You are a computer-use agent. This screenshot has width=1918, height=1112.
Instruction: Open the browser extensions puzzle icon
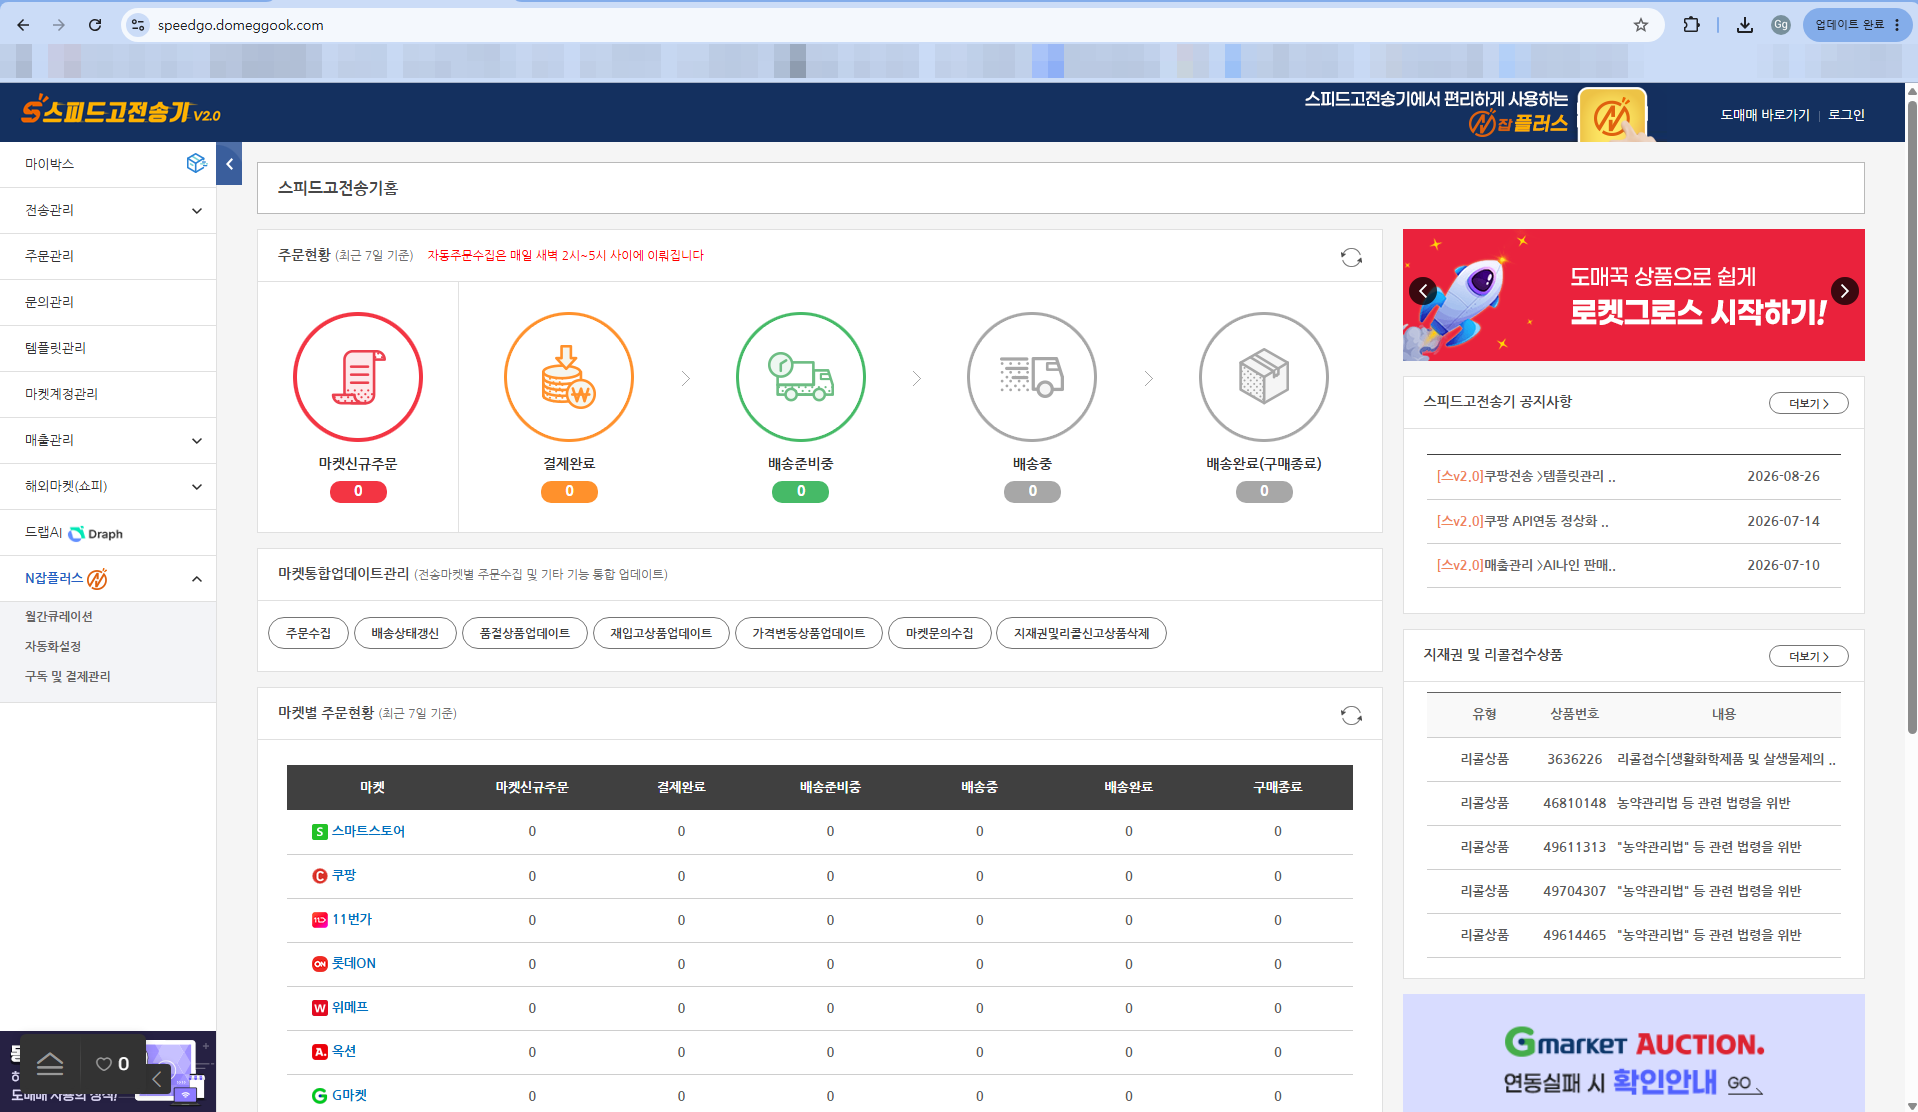point(1691,25)
